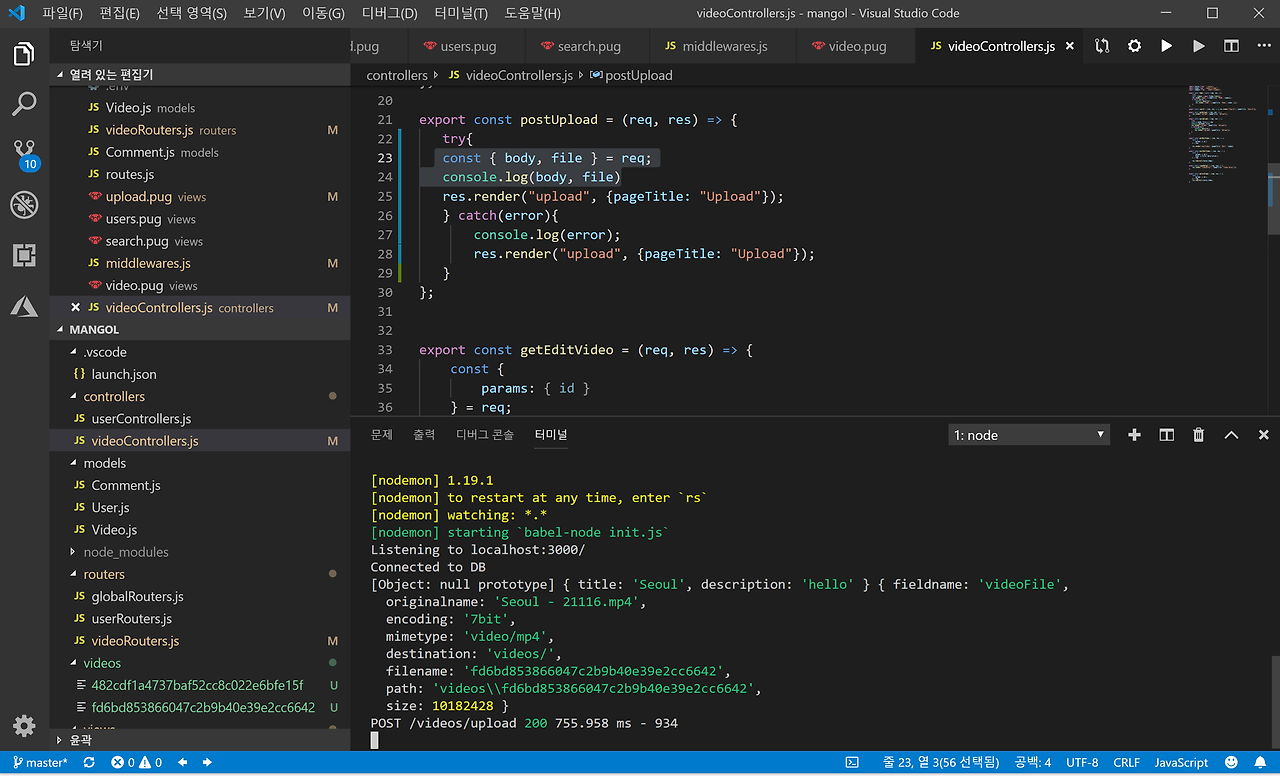Kill terminal with trash icon

click(1198, 435)
